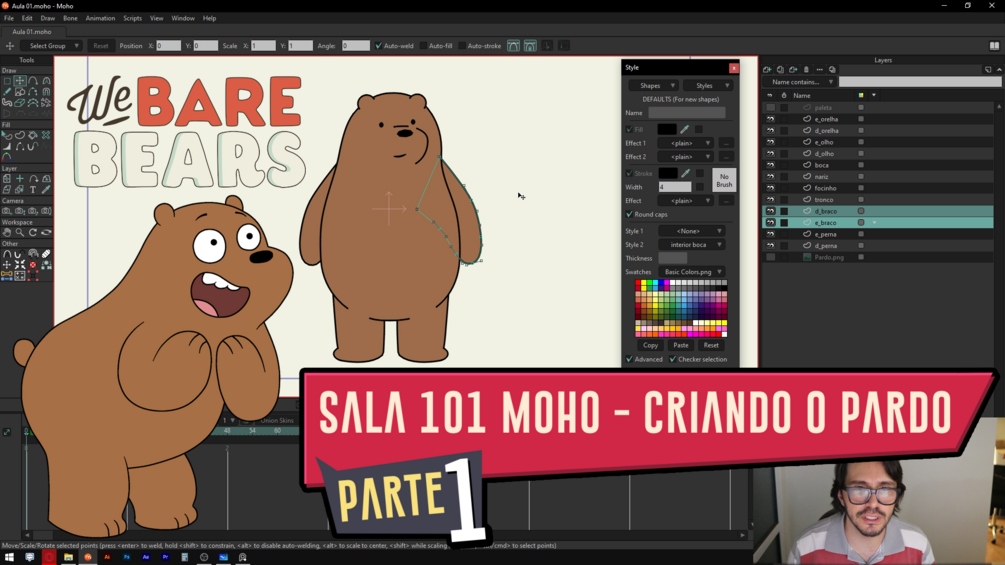Screen dimensions: 1005x565
Task: Open the Swatches Basic Colors.png dropdown
Action: click(692, 272)
